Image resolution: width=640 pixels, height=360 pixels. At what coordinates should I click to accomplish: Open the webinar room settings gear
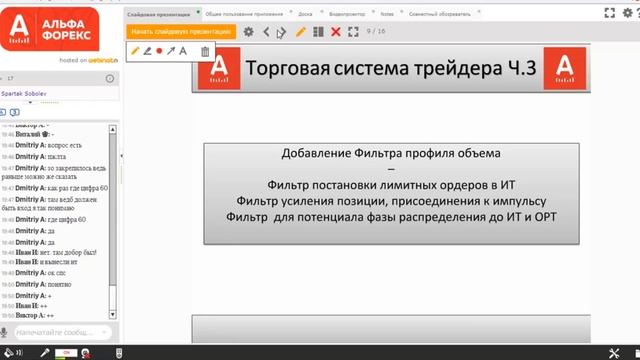tap(627, 13)
